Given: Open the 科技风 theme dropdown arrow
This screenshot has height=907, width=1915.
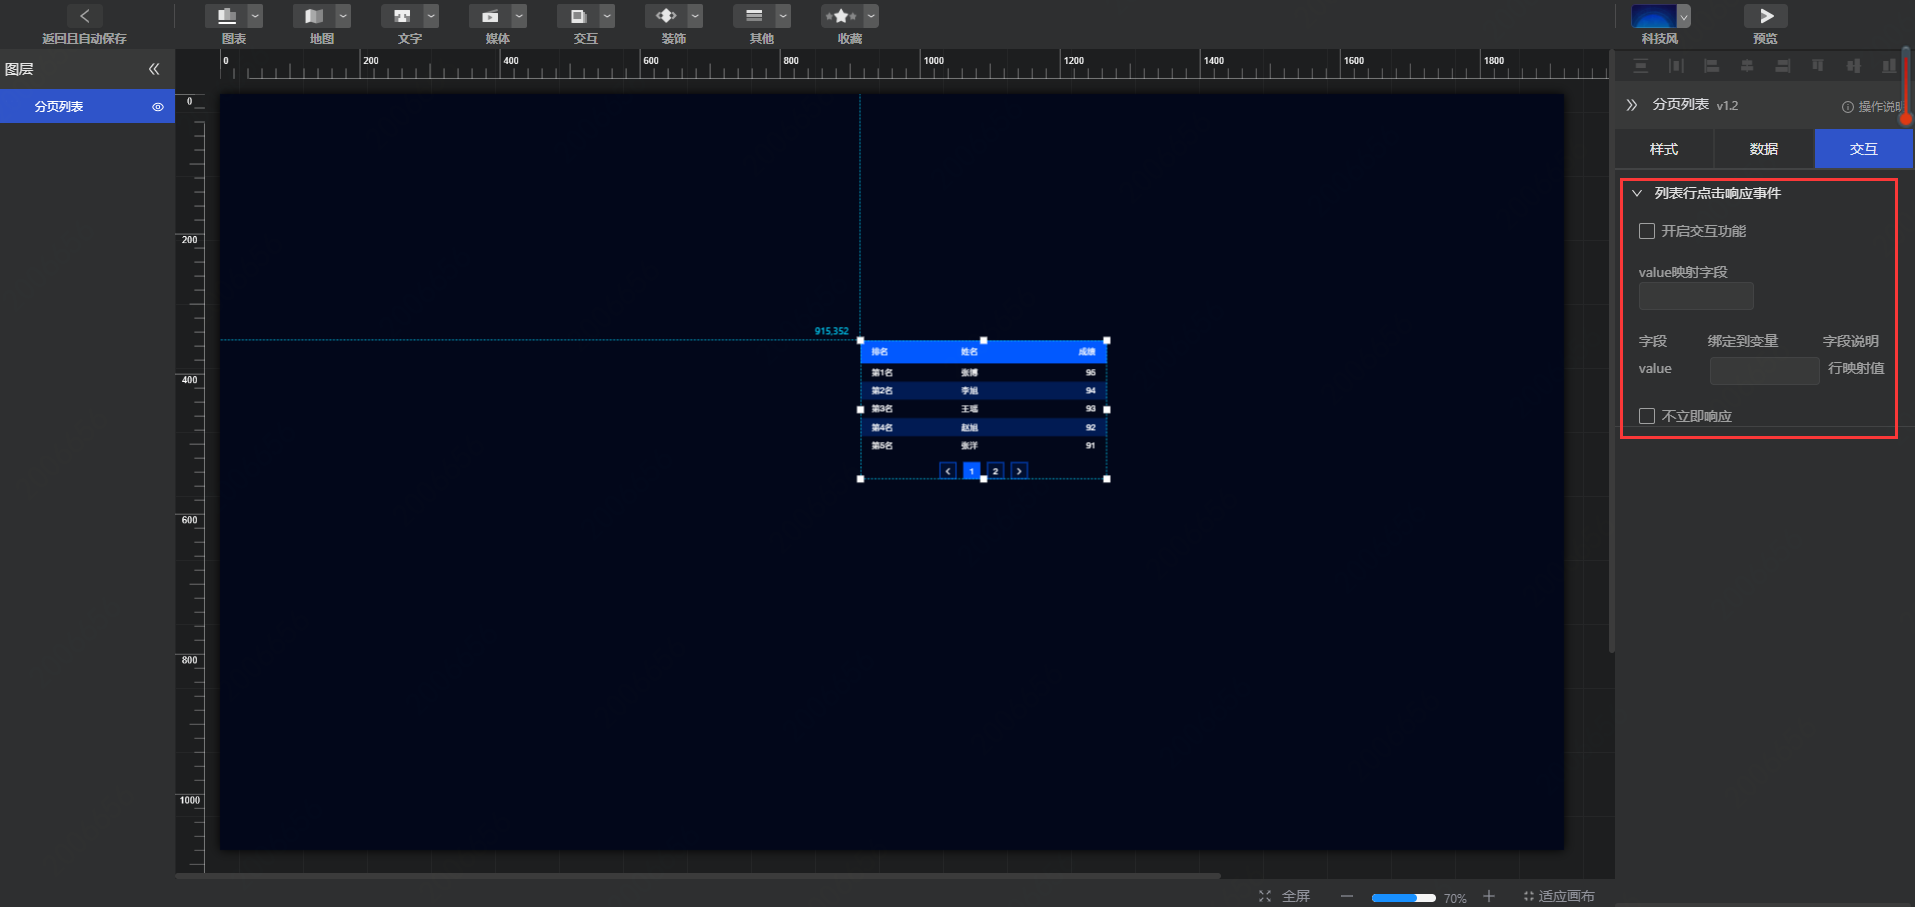Looking at the screenshot, I should point(1684,16).
